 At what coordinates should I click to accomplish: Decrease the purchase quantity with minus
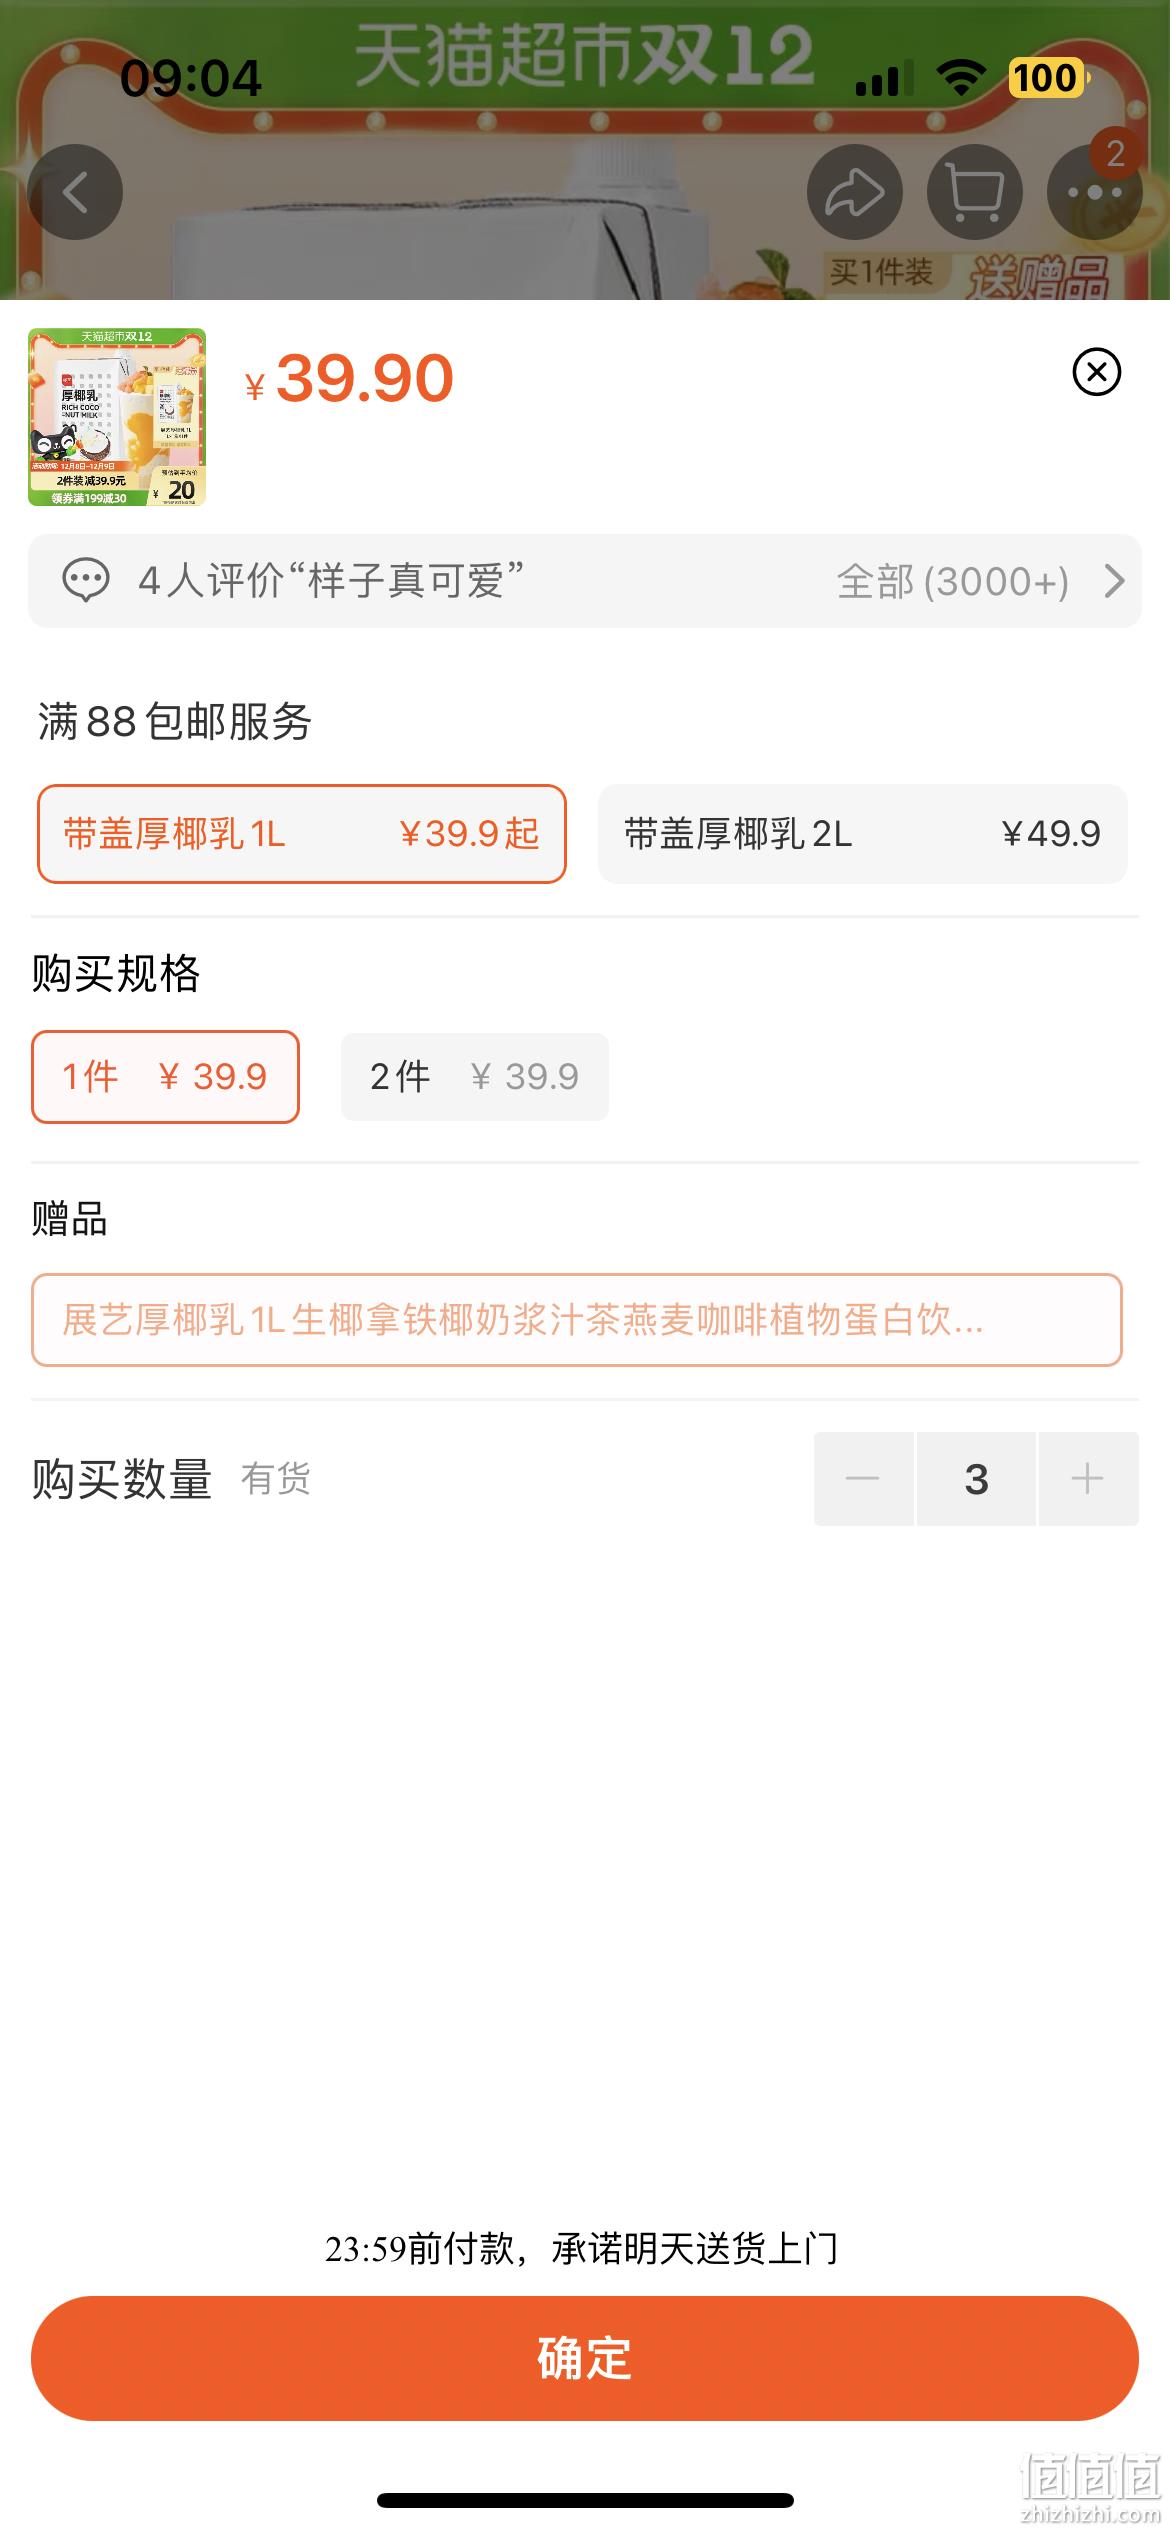[863, 1479]
